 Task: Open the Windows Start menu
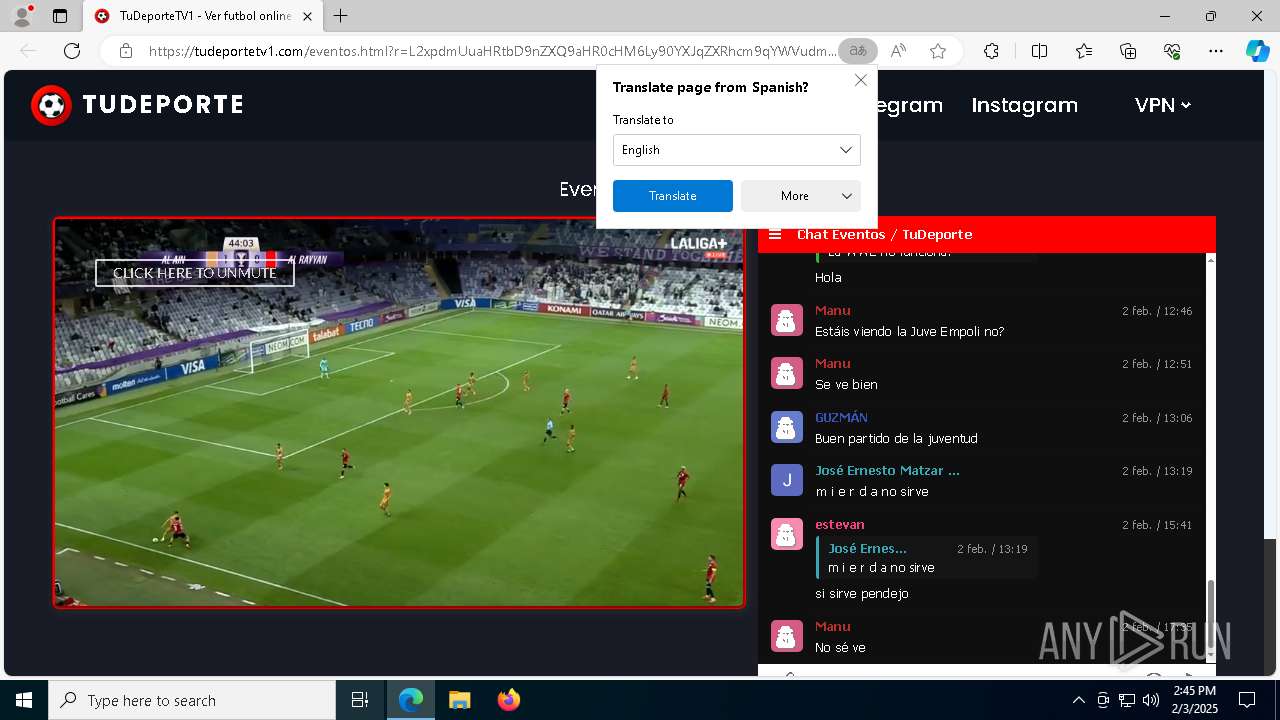(24, 700)
